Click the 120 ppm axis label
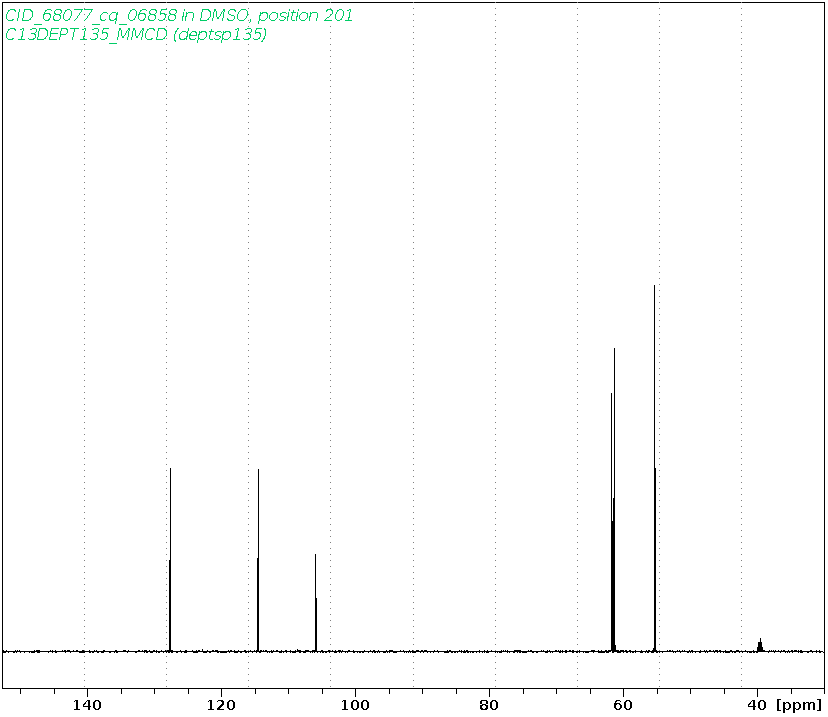The image size is (828, 717). coord(221,705)
